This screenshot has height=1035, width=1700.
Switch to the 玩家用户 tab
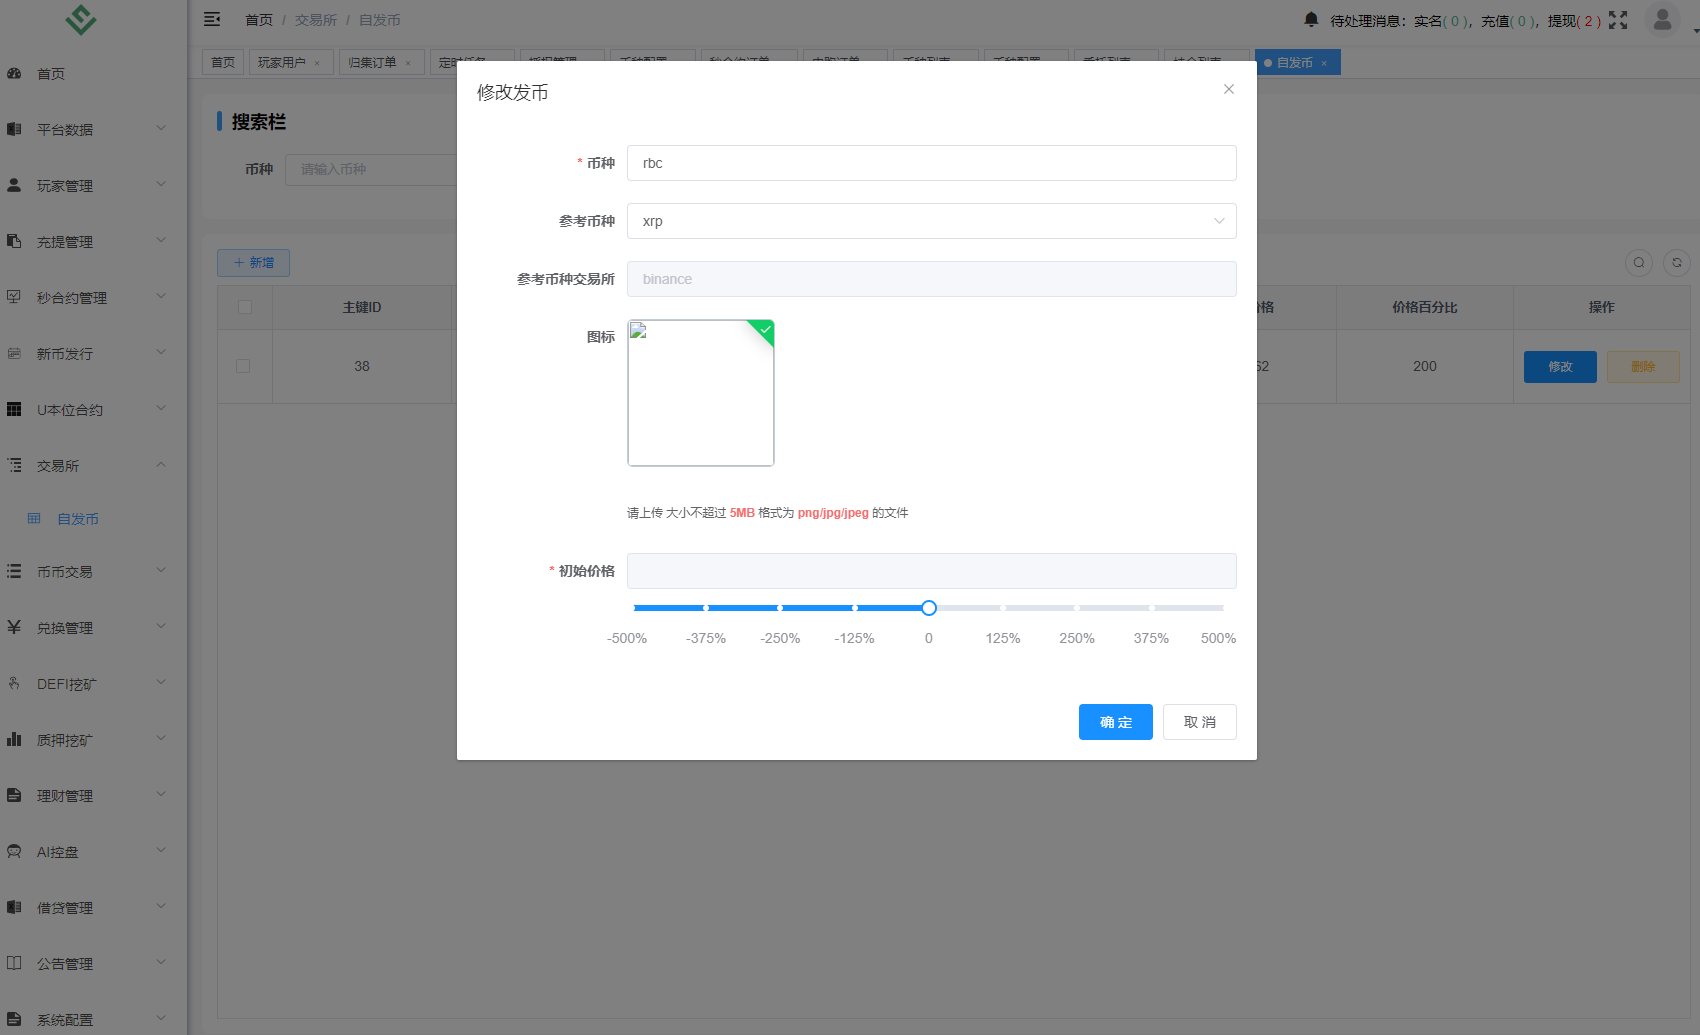pyautogui.click(x=282, y=62)
